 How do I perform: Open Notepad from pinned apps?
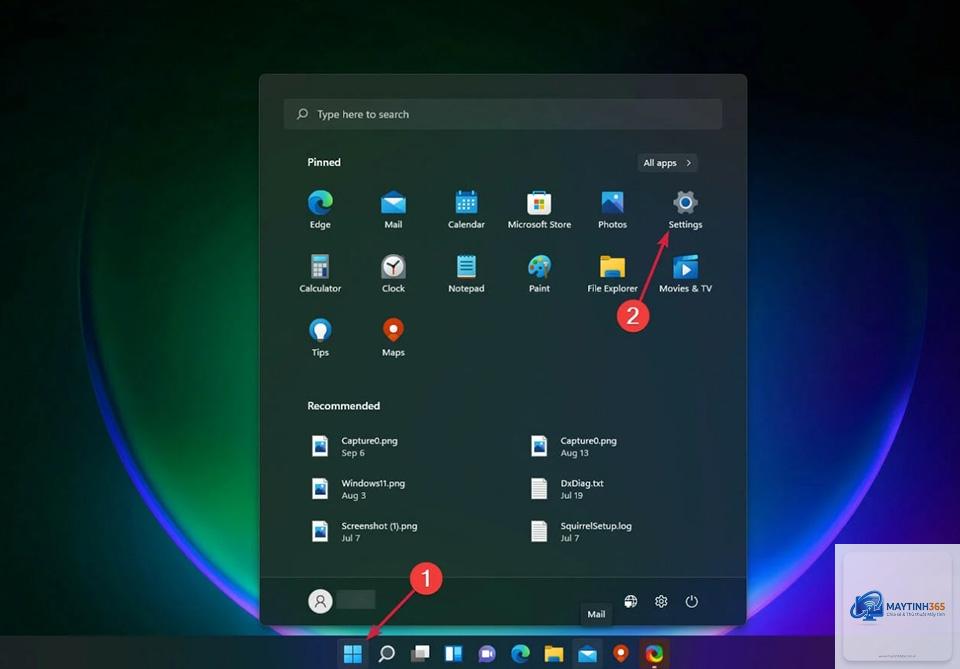pos(466,274)
